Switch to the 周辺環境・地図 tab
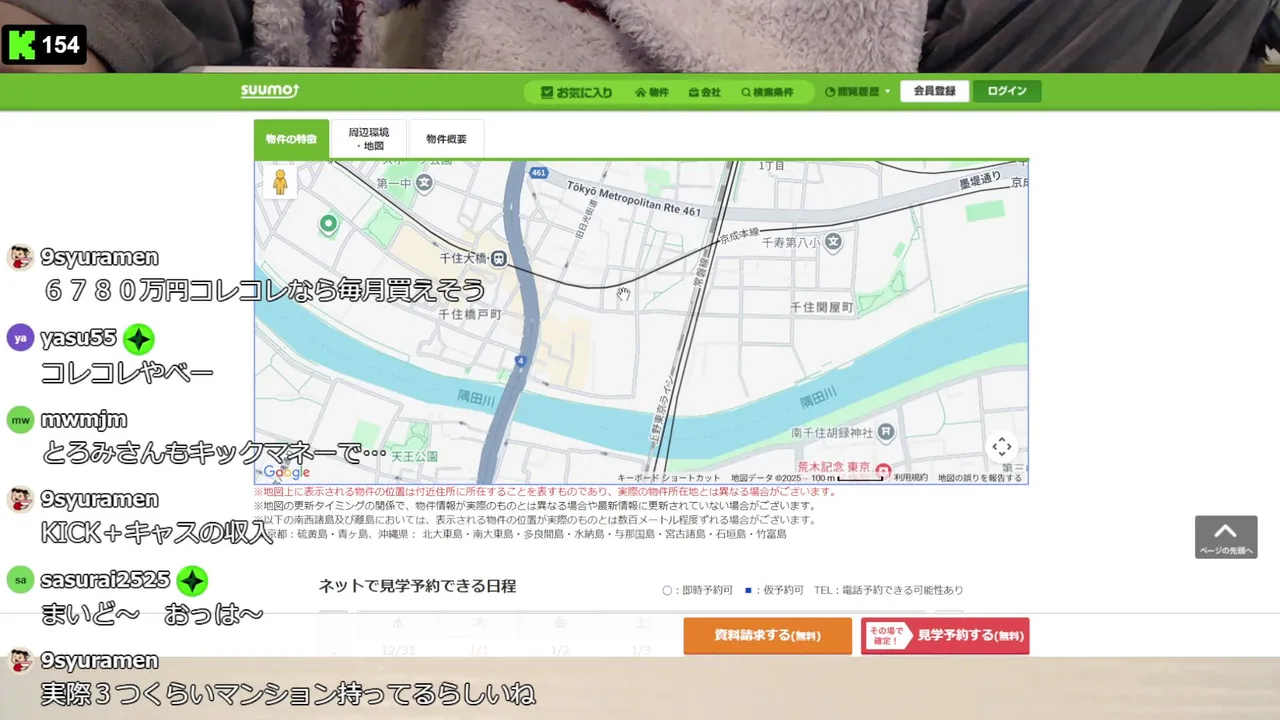 coord(369,139)
